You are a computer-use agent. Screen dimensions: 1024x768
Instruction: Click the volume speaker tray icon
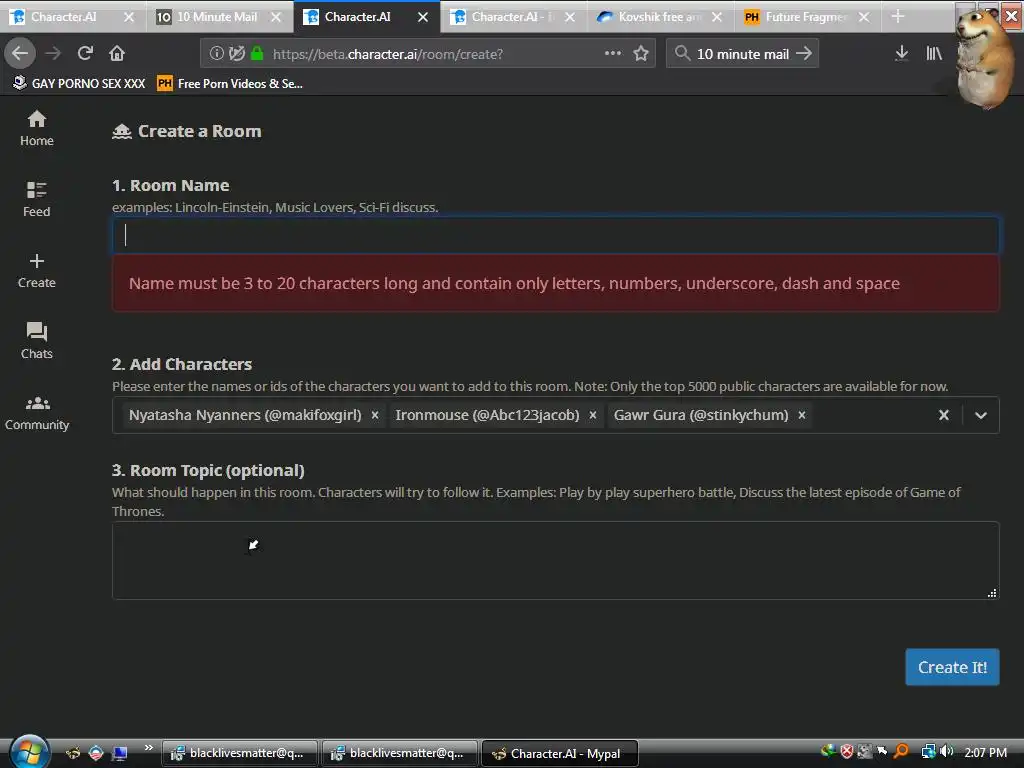coord(947,752)
